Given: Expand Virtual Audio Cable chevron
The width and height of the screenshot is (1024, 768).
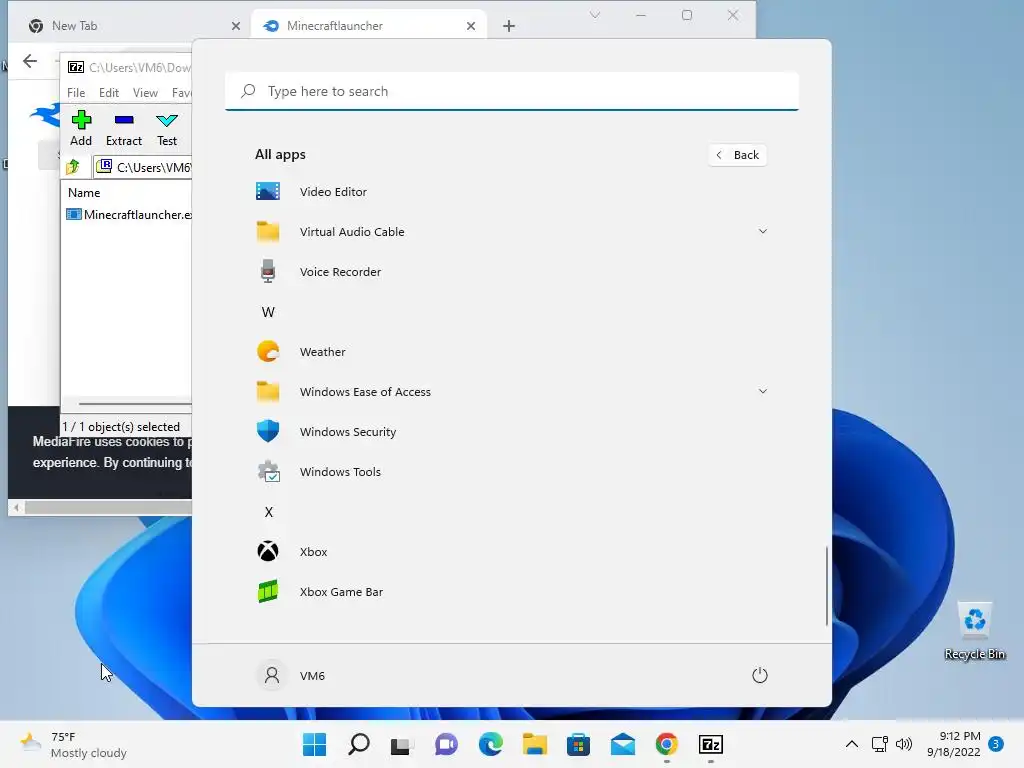Looking at the screenshot, I should coord(762,231).
